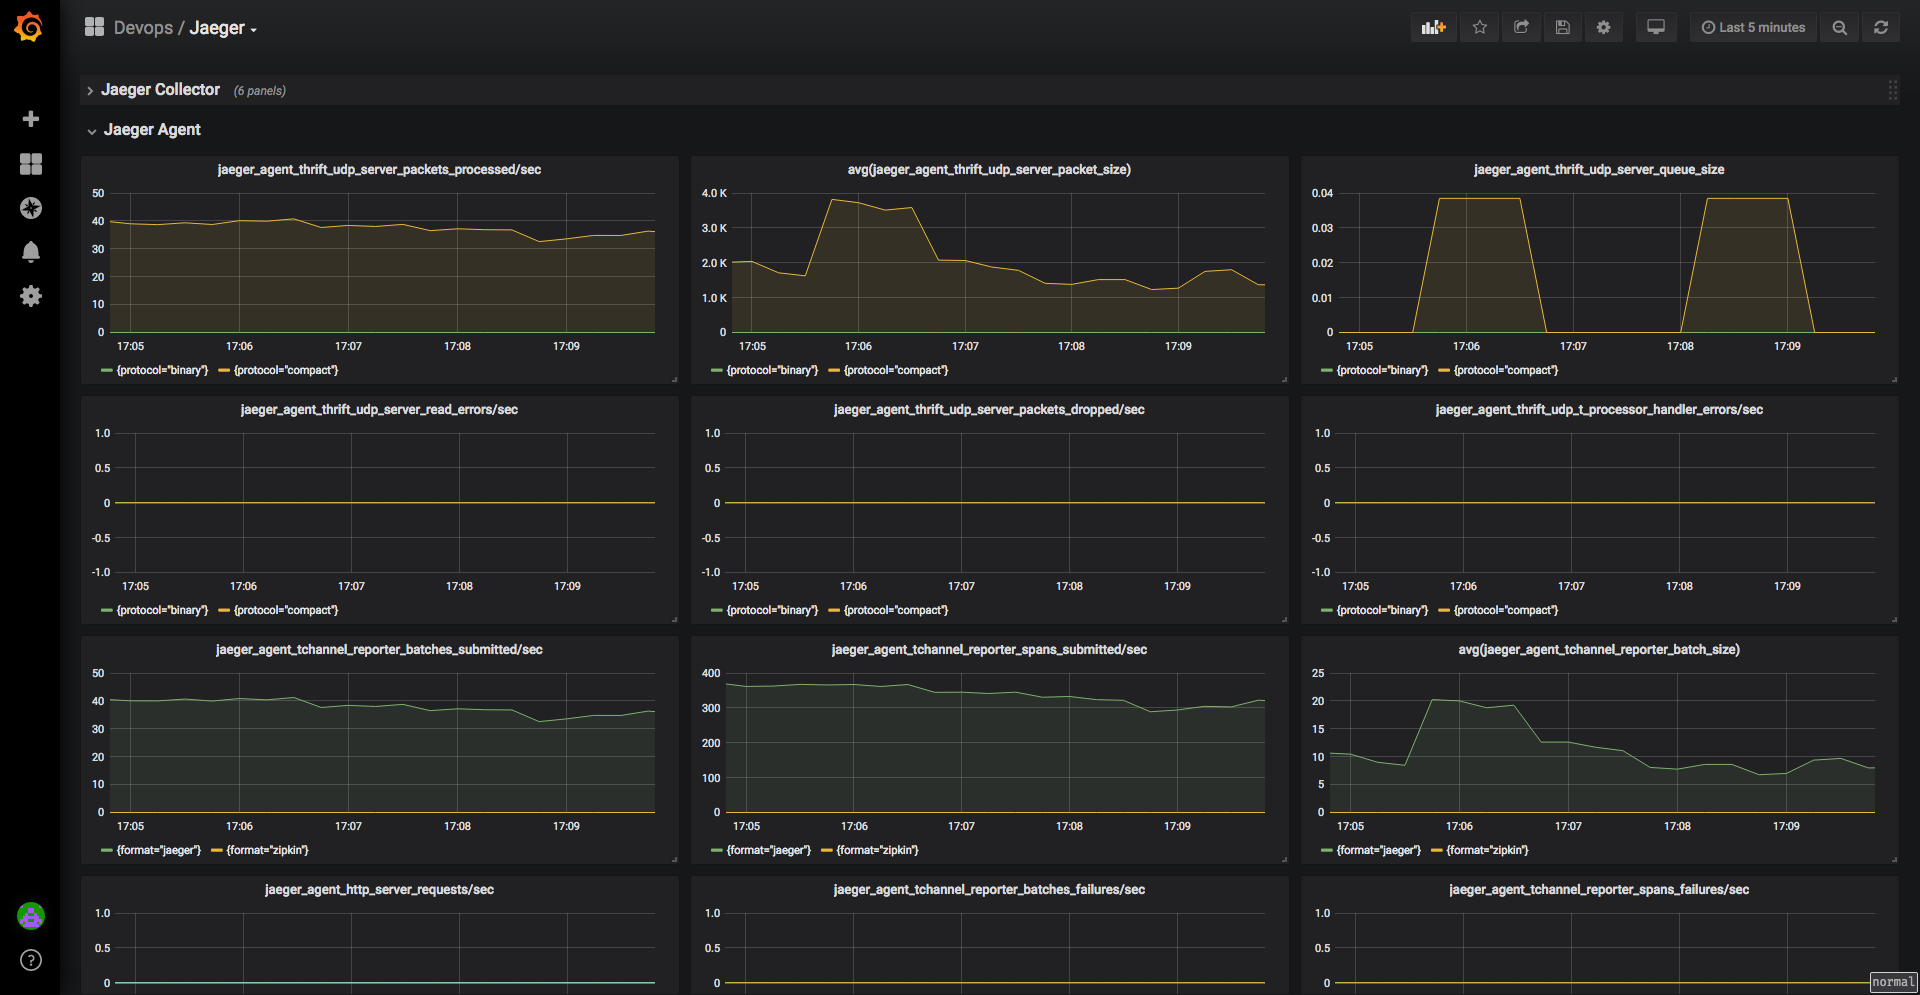Viewport: 1920px width, 995px height.
Task: Open the Explore compass icon in sidebar
Action: click(31, 208)
